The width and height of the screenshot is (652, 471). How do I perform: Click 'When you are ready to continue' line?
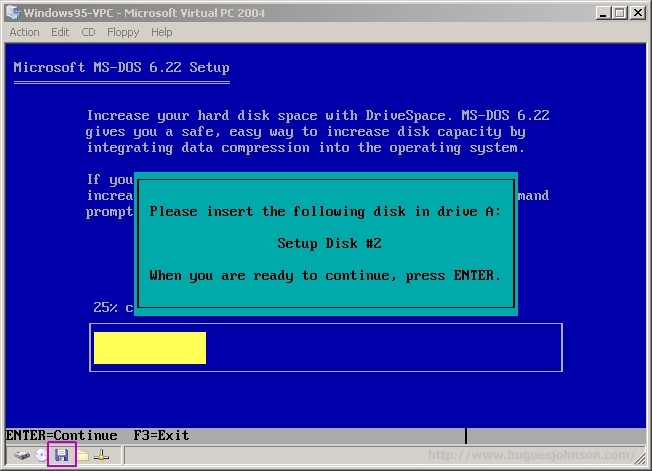325,276
